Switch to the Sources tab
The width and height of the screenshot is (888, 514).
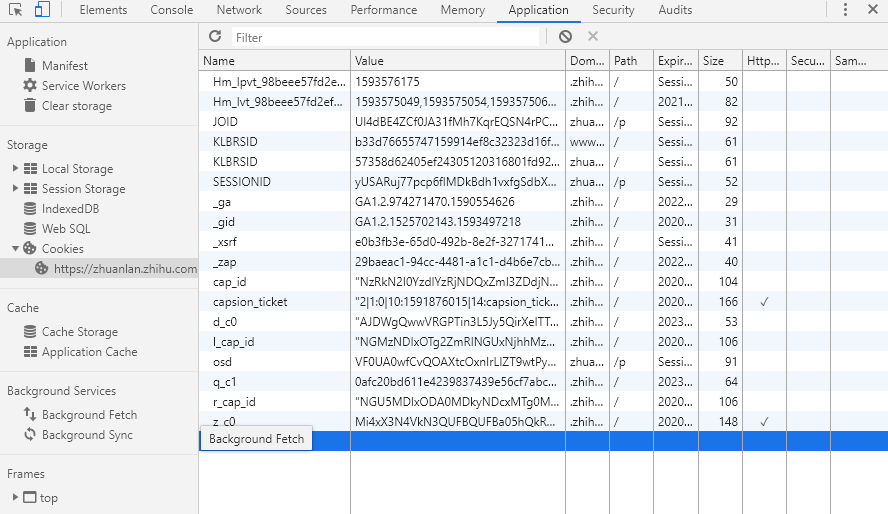point(306,10)
